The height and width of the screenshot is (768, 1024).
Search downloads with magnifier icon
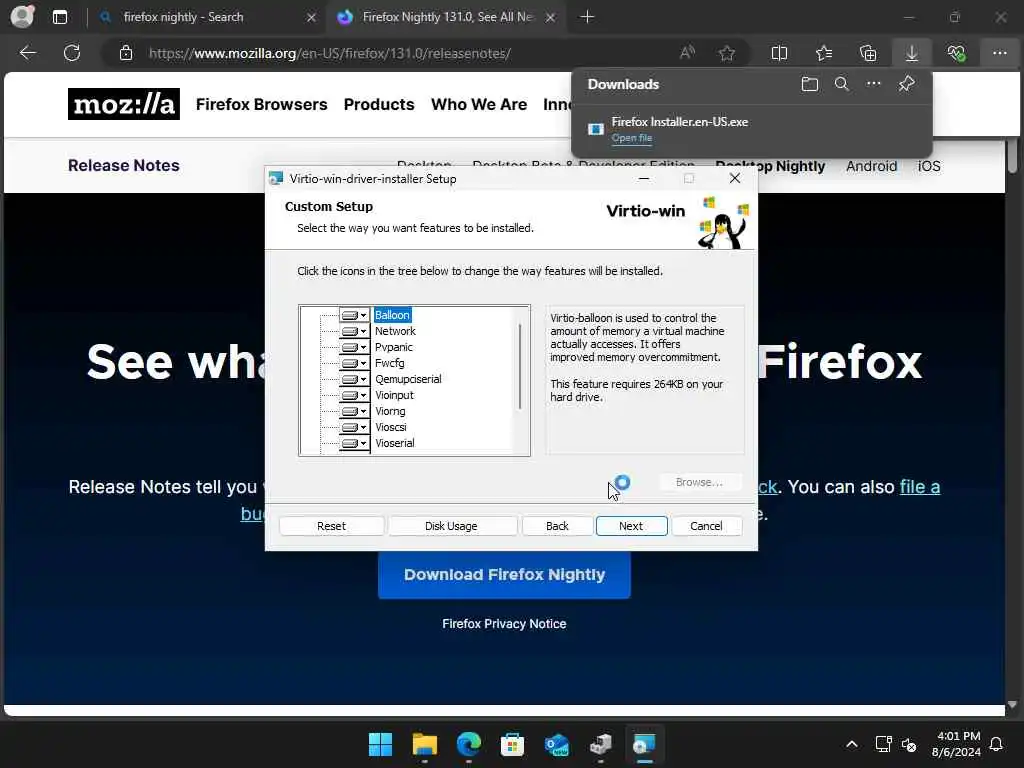[842, 84]
